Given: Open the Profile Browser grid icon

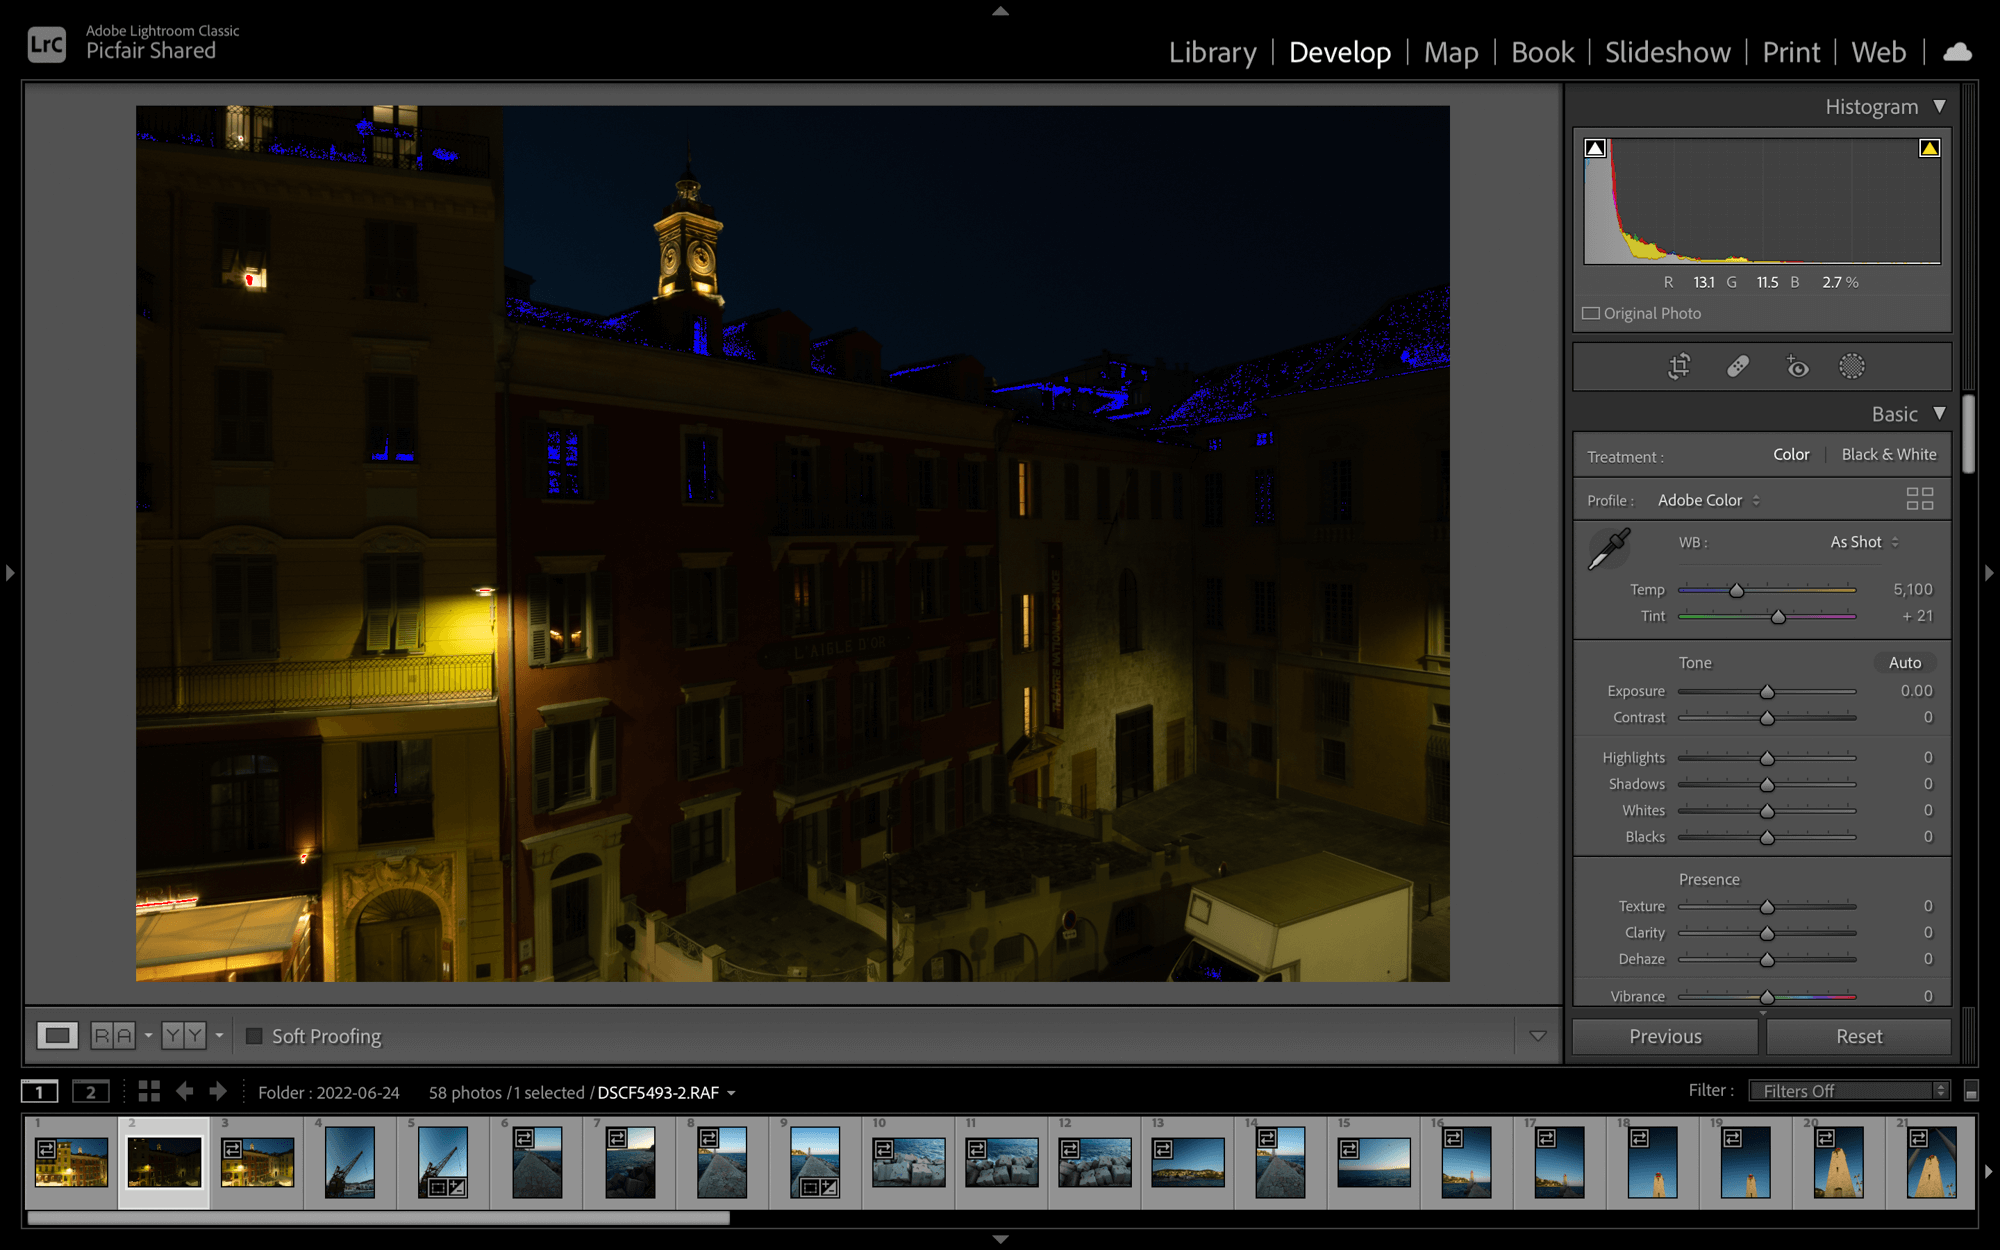Looking at the screenshot, I should (x=1919, y=499).
